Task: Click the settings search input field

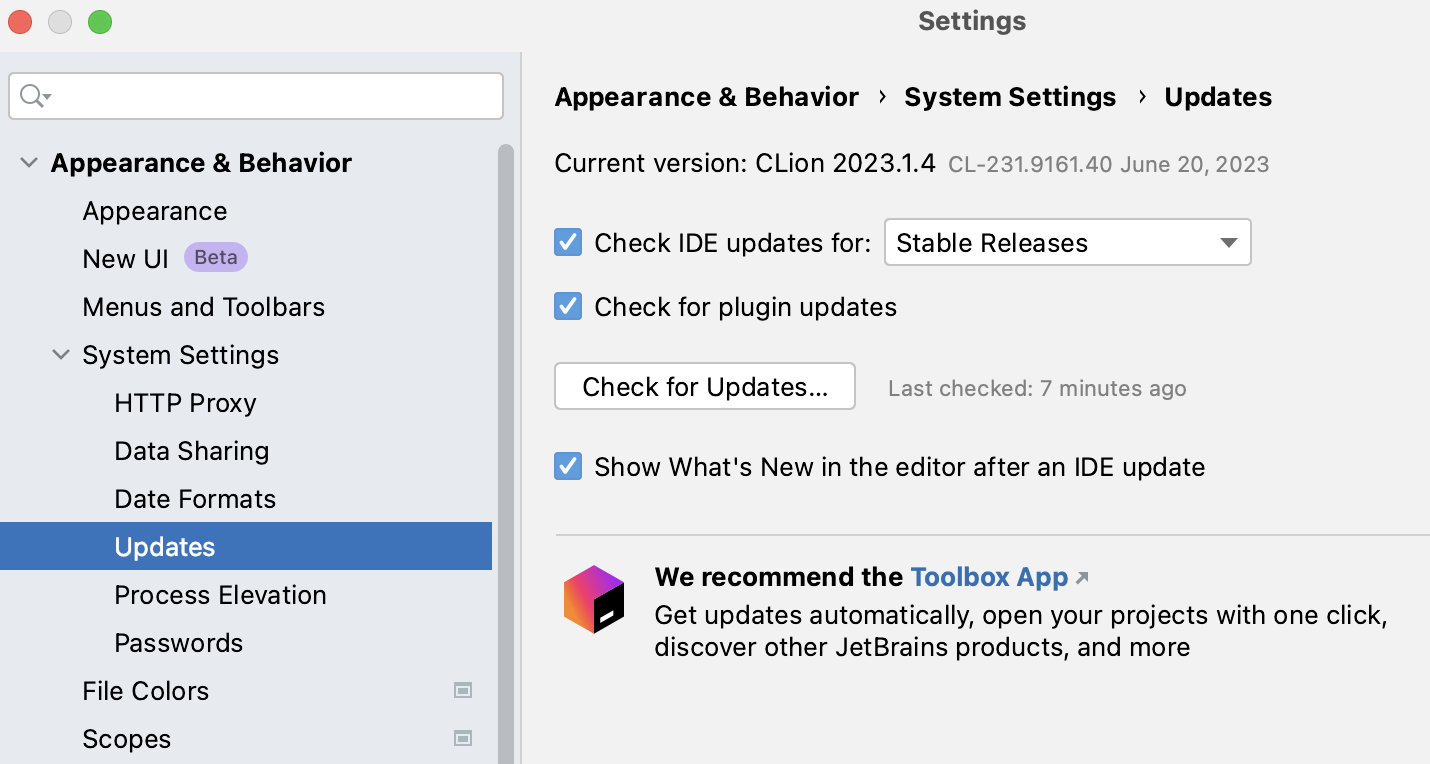Action: click(270, 96)
